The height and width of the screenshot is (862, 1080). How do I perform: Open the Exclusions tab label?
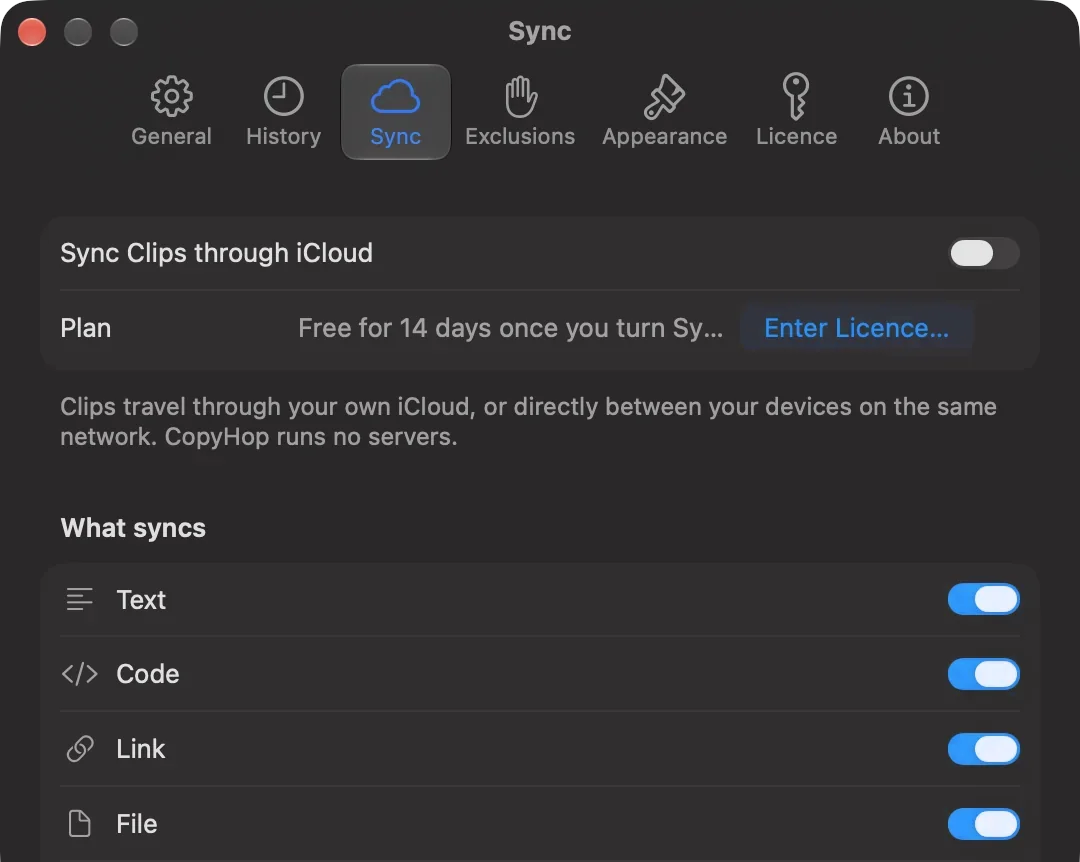(x=520, y=136)
